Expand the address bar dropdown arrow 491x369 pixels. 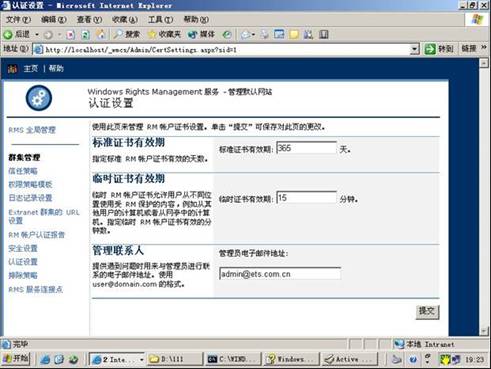[414, 49]
